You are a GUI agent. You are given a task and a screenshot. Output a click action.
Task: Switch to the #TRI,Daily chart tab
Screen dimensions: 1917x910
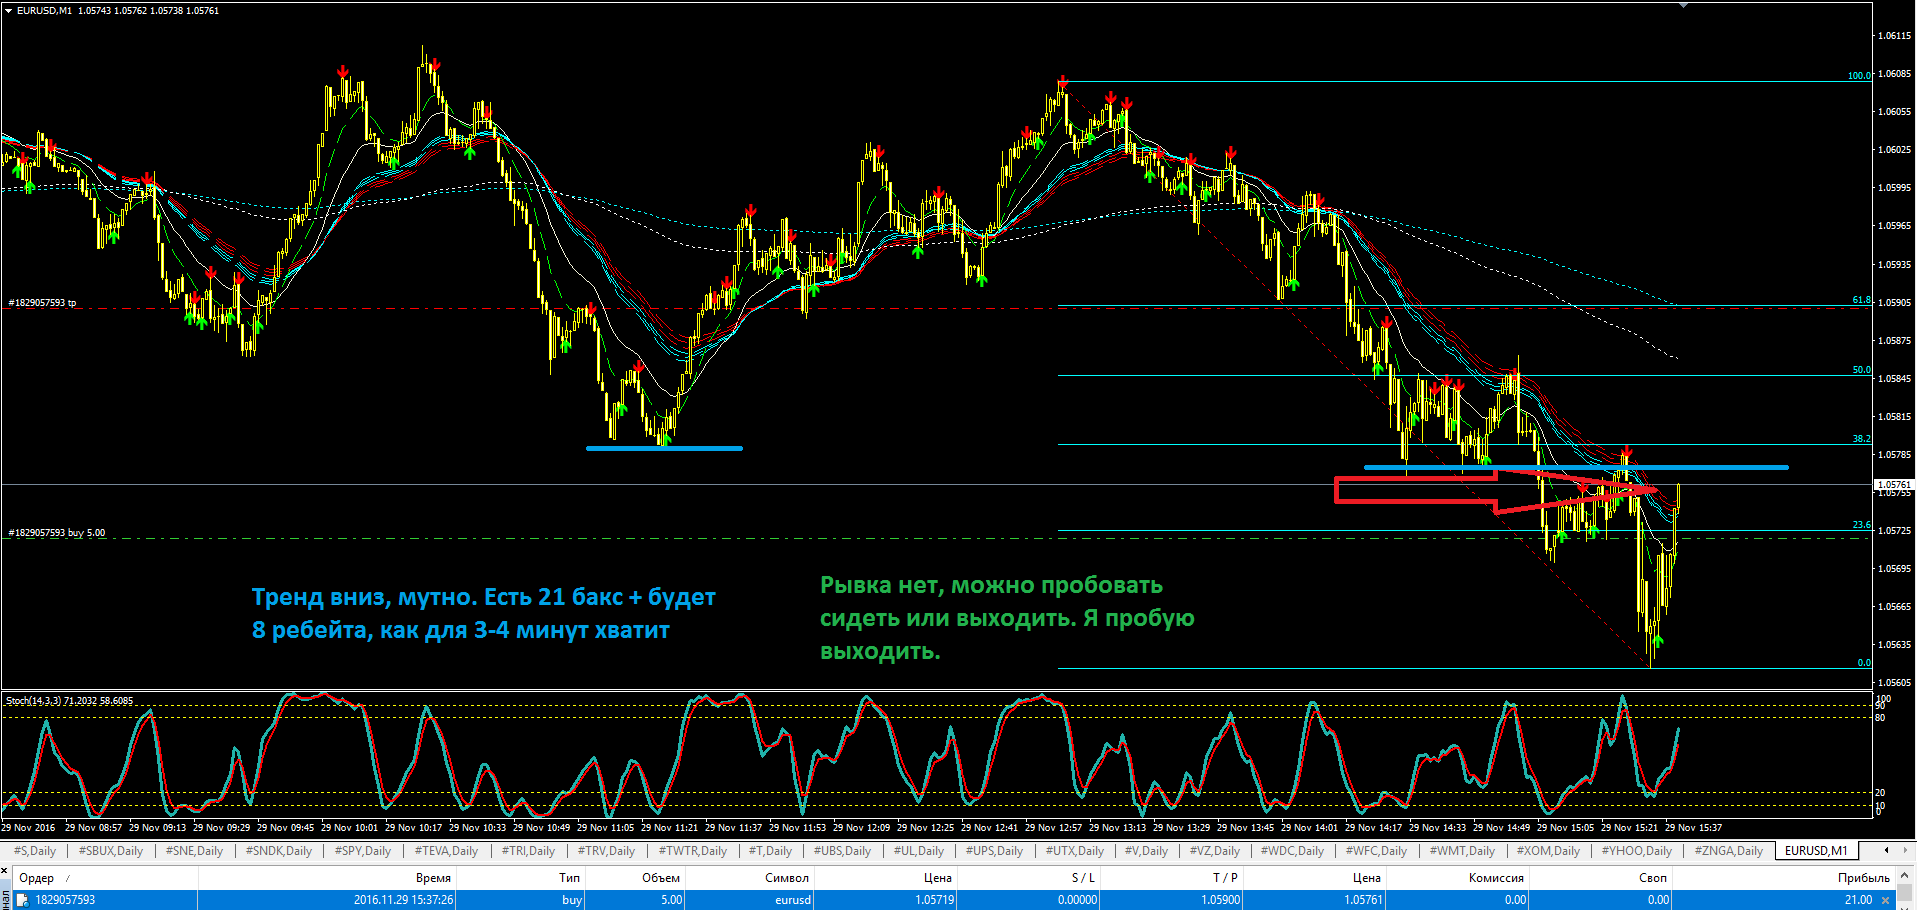click(x=528, y=851)
